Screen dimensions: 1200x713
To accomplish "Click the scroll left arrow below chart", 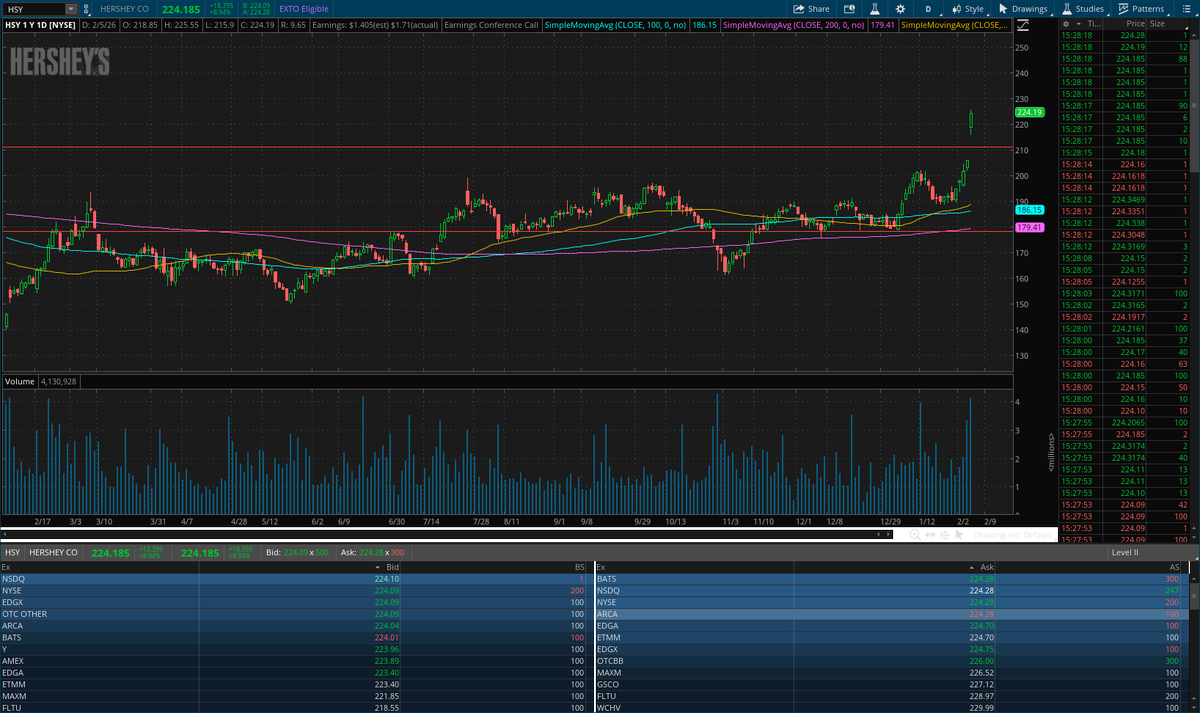I will (5, 535).
